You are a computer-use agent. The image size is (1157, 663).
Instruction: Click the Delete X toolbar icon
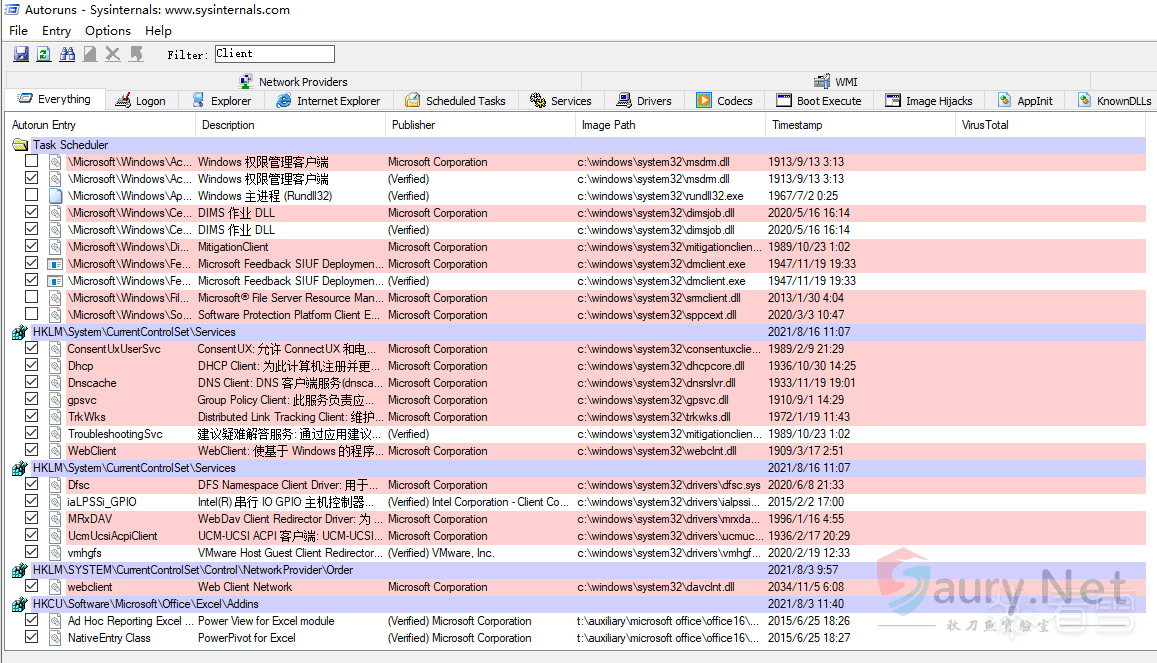113,54
